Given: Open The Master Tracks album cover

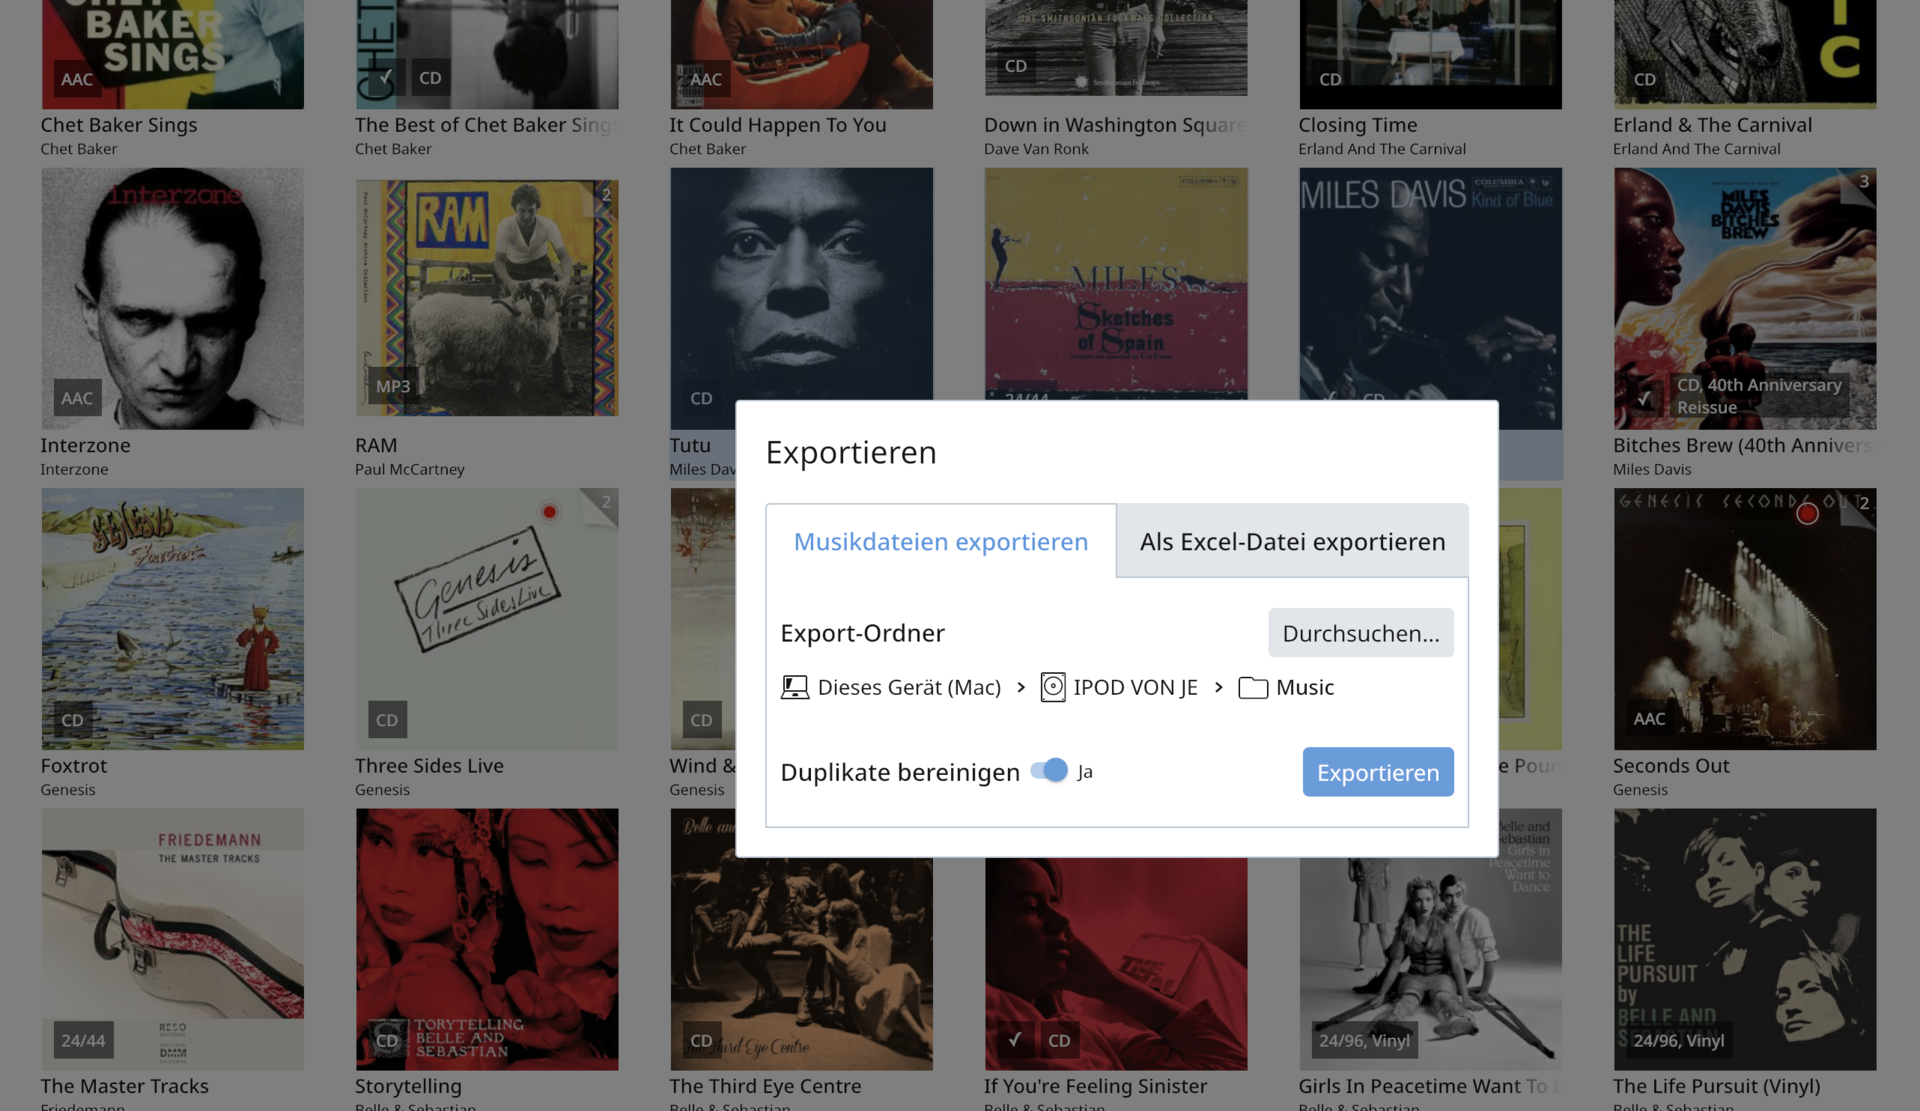Looking at the screenshot, I should [x=172, y=939].
